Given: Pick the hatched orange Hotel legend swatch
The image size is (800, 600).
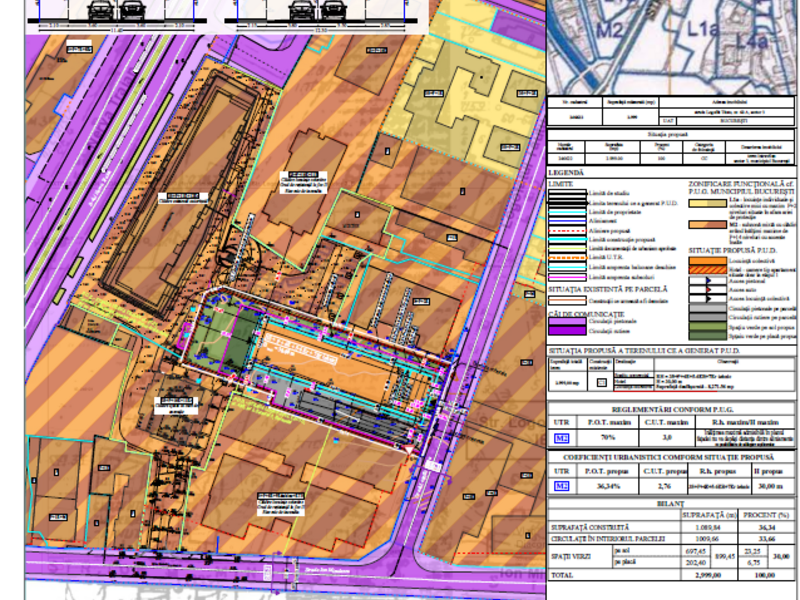Looking at the screenshot, I should 708,270.
